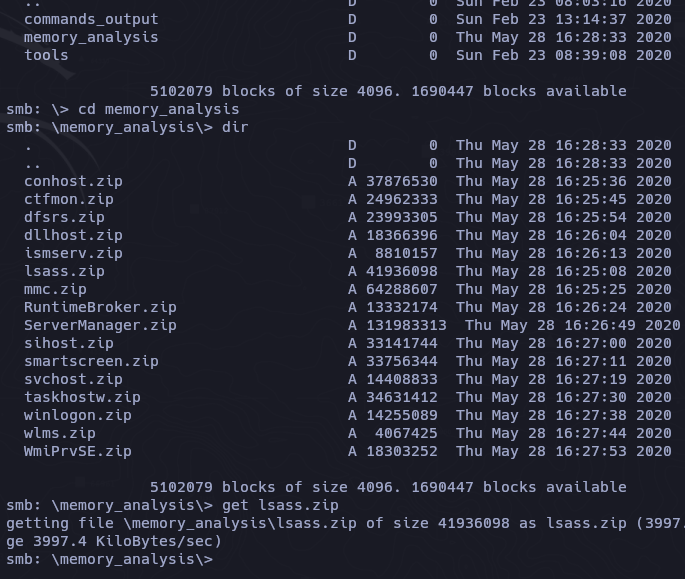This screenshot has width=685, height=579.
Task: Select ismserv.zip filename
Action: 73,253
